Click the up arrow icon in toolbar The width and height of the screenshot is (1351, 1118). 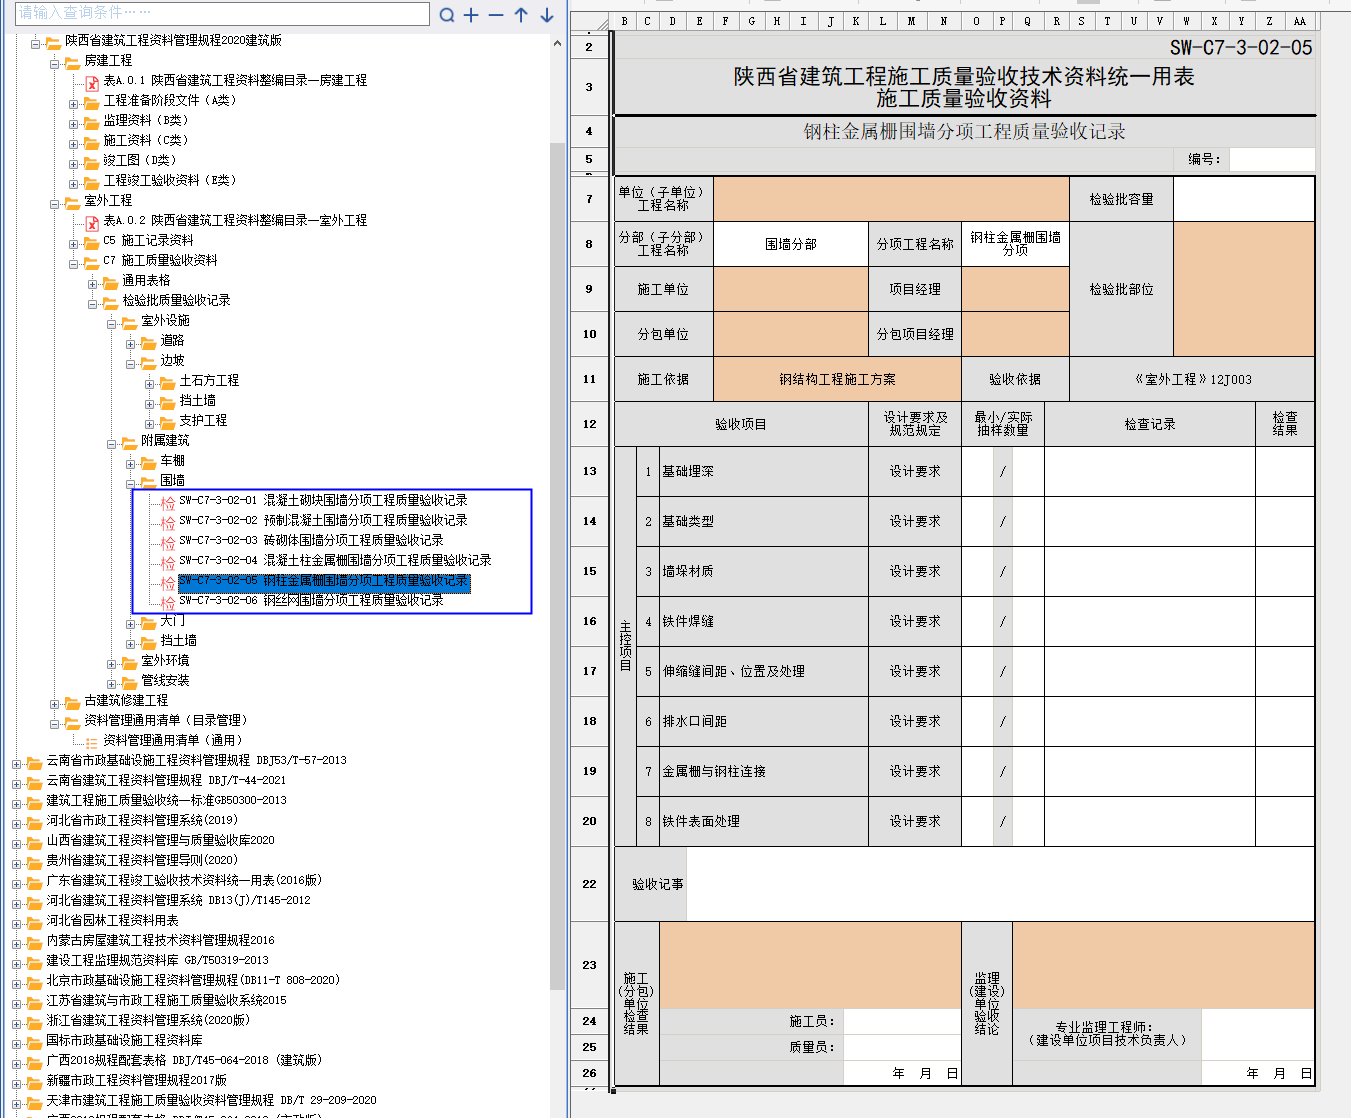pos(521,15)
